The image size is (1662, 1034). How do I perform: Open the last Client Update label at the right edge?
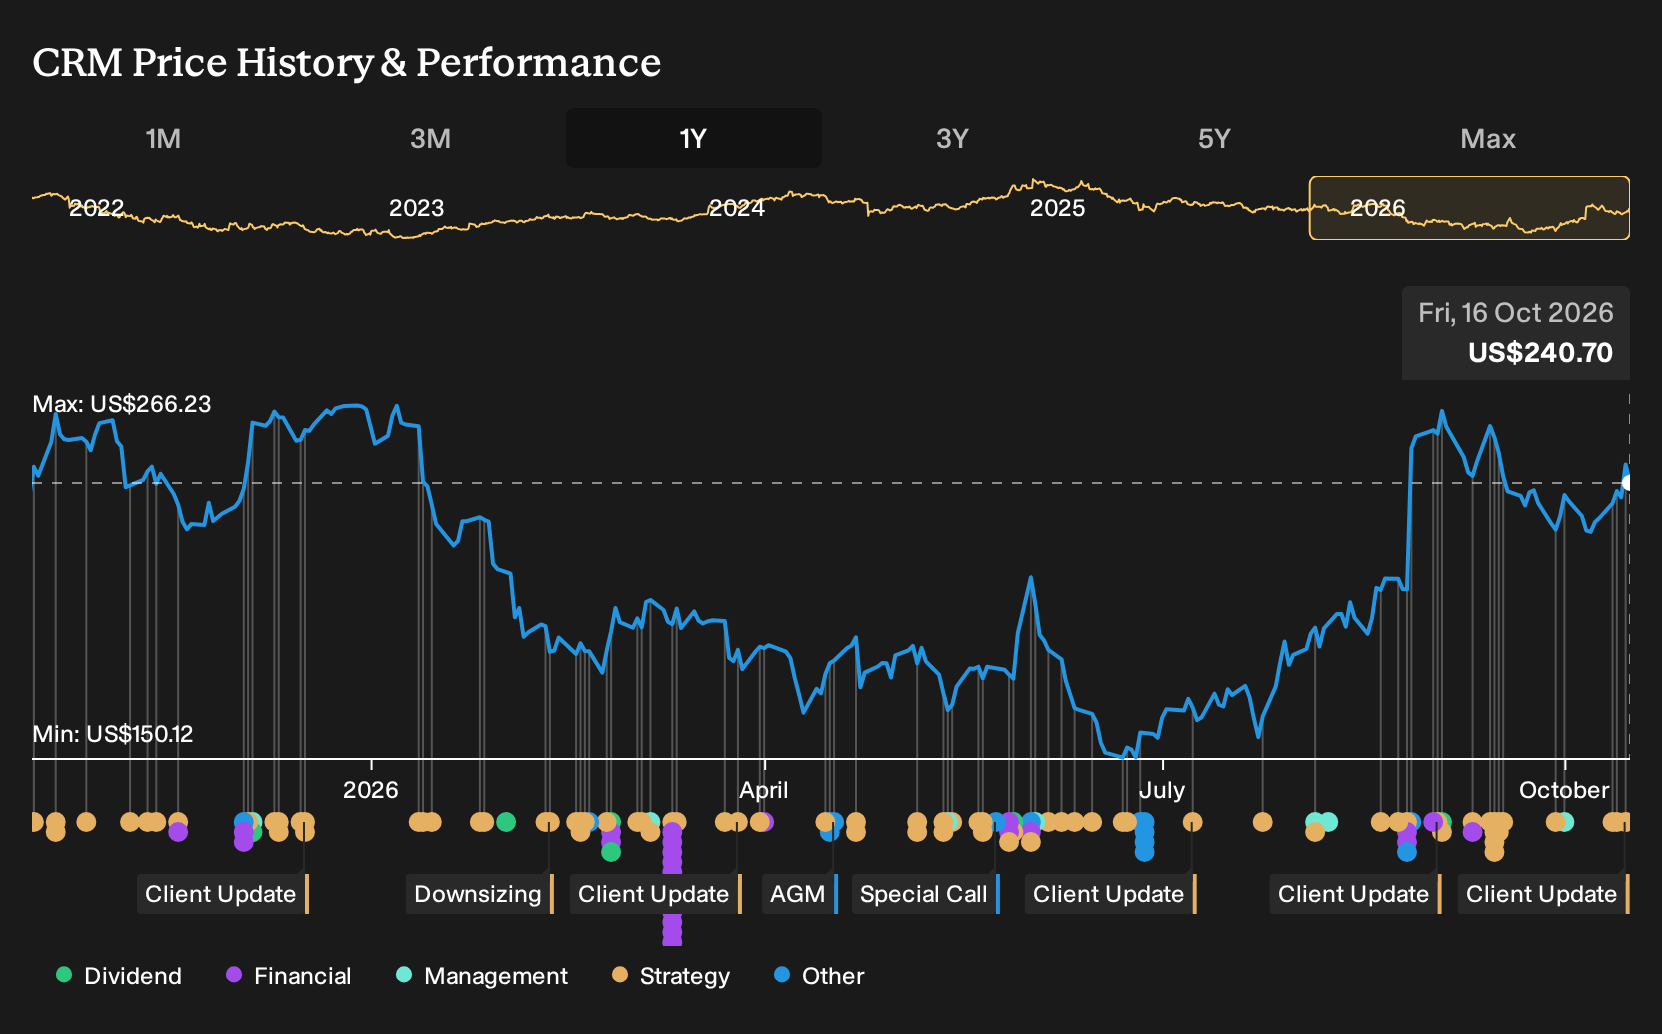click(1544, 894)
